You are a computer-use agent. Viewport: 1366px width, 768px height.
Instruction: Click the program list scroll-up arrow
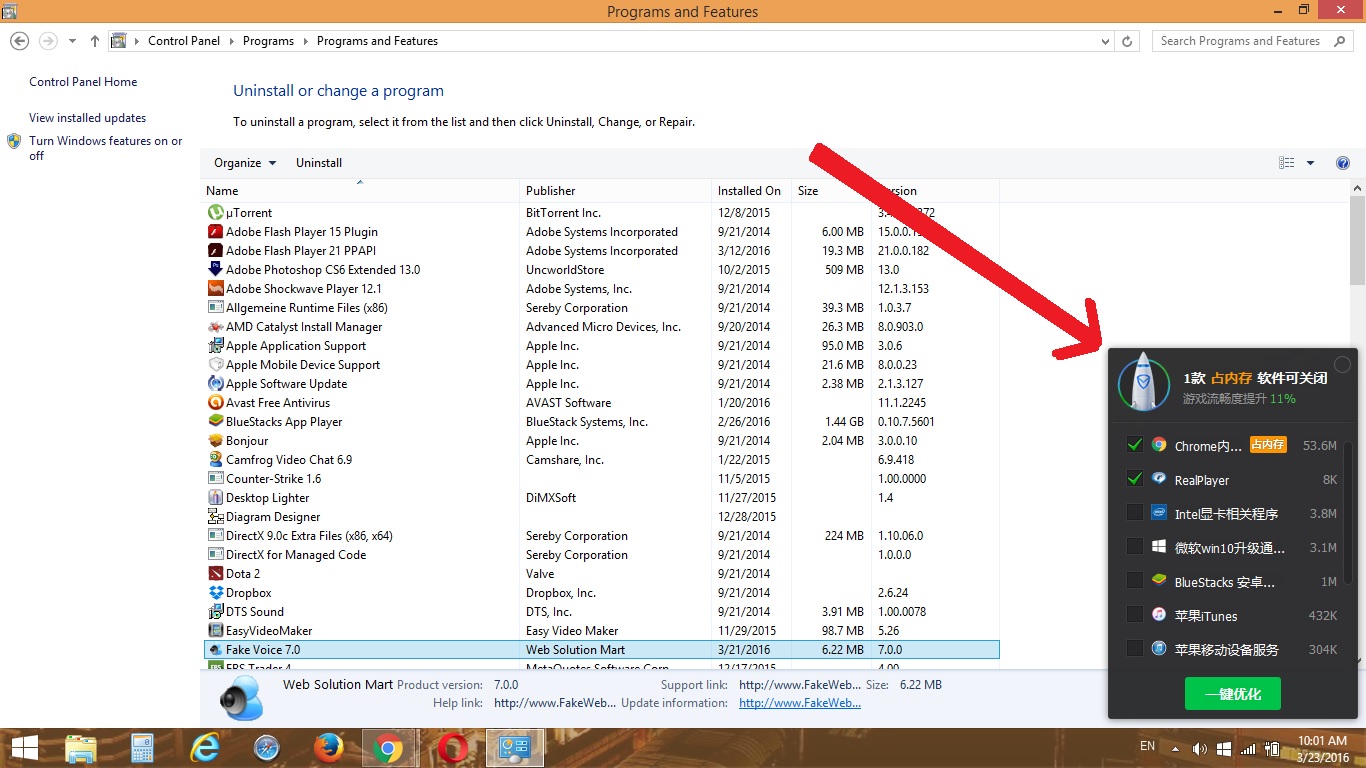point(1357,188)
